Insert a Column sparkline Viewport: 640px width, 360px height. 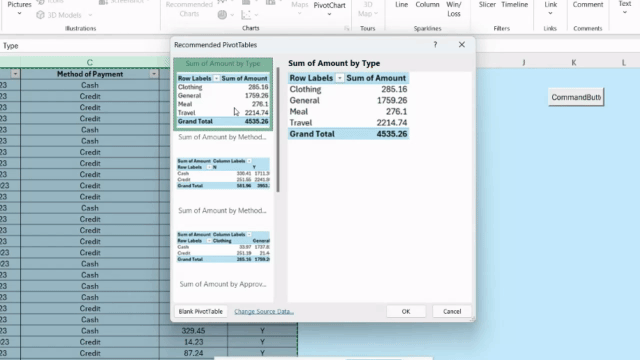tap(427, 5)
